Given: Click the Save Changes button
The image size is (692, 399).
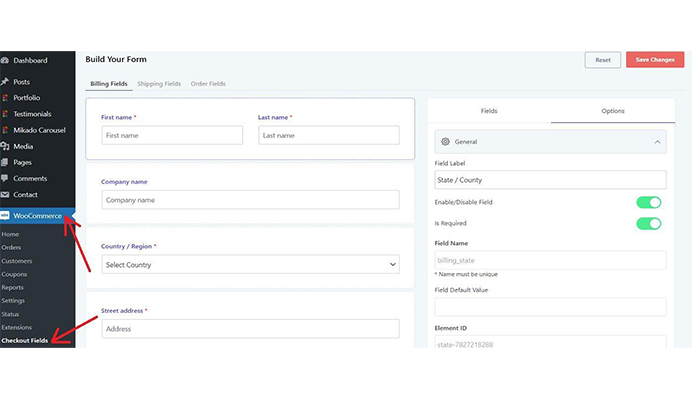Looking at the screenshot, I should pyautogui.click(x=655, y=60).
